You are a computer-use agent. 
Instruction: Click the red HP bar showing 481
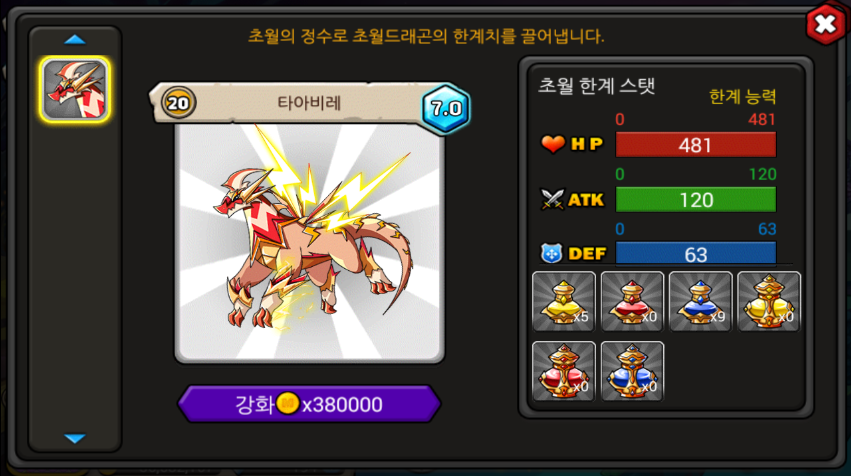[696, 145]
